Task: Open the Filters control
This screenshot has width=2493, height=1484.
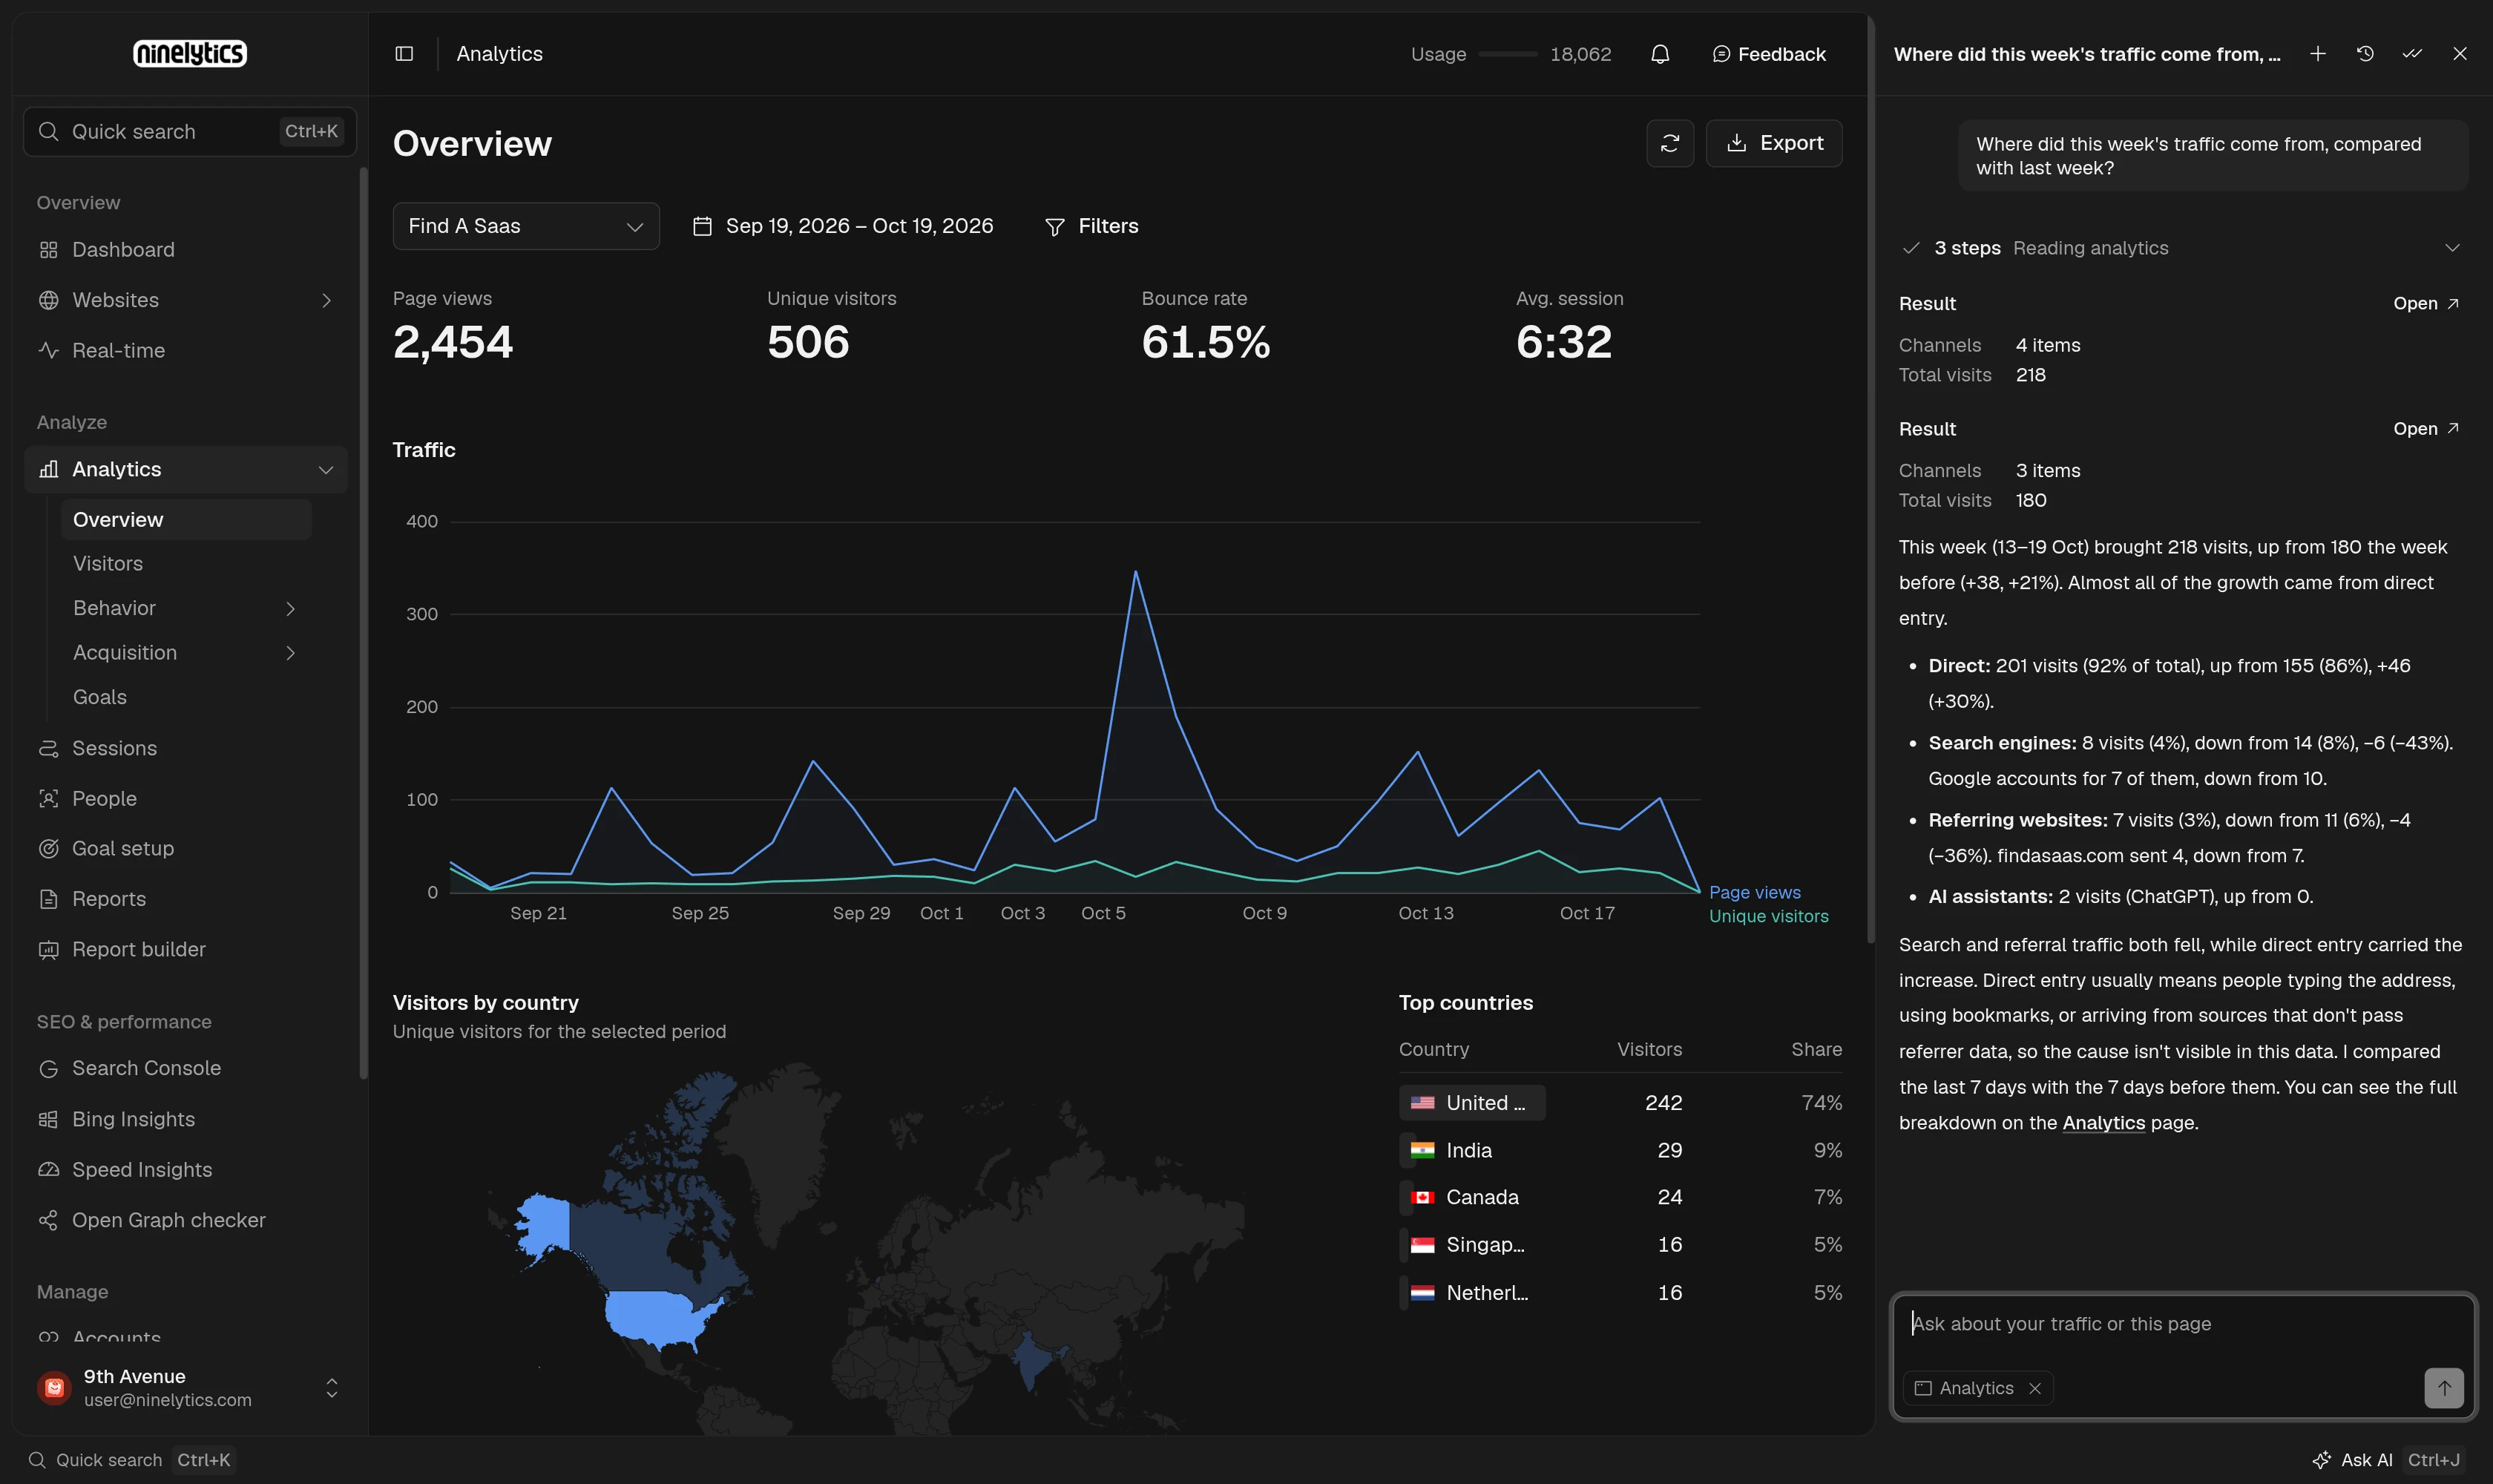Action: 1091,226
